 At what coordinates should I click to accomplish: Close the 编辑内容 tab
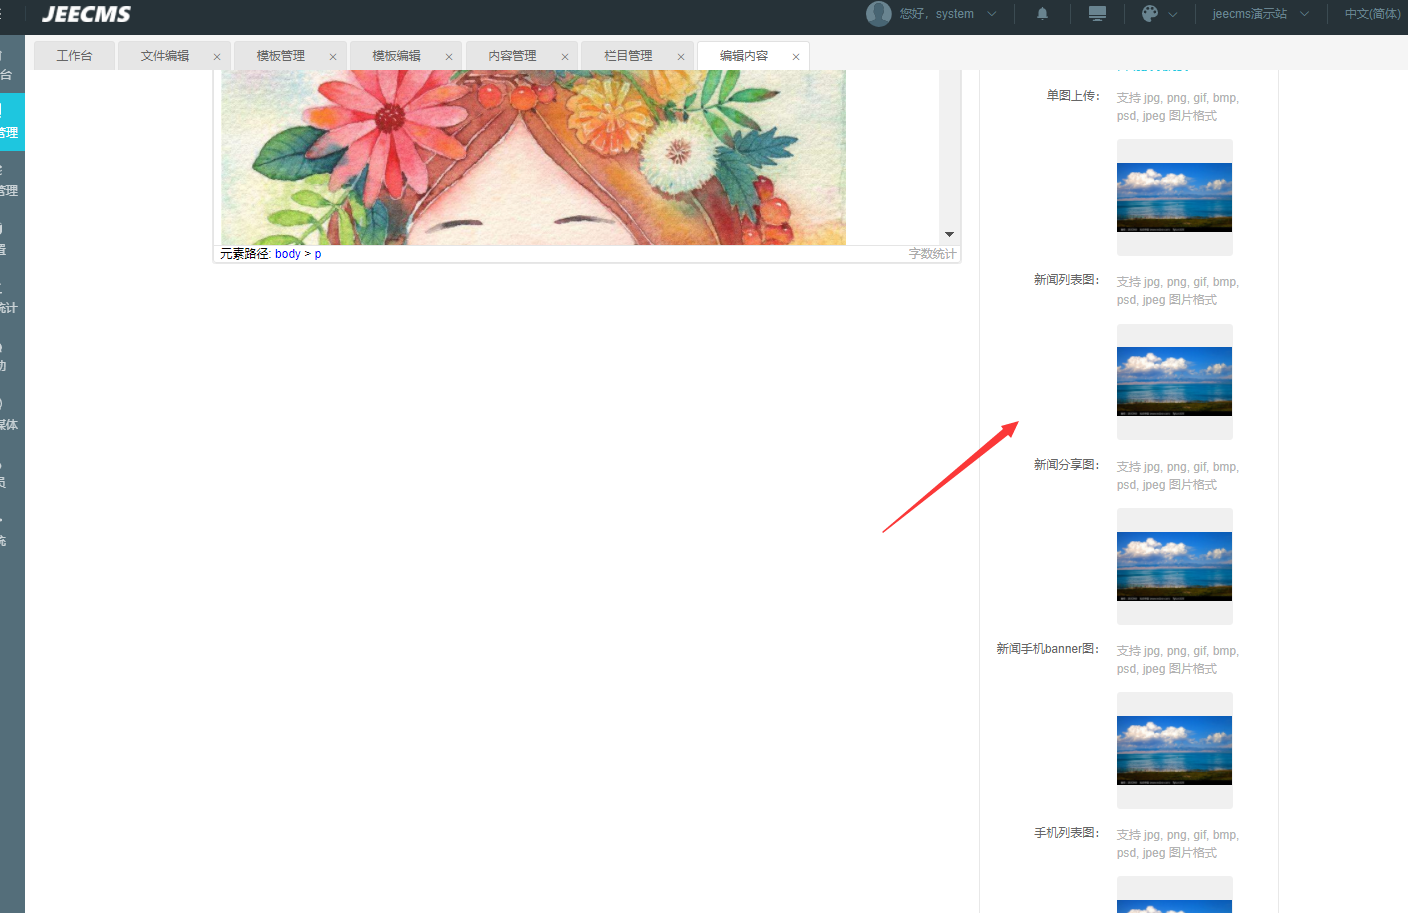coord(796,57)
